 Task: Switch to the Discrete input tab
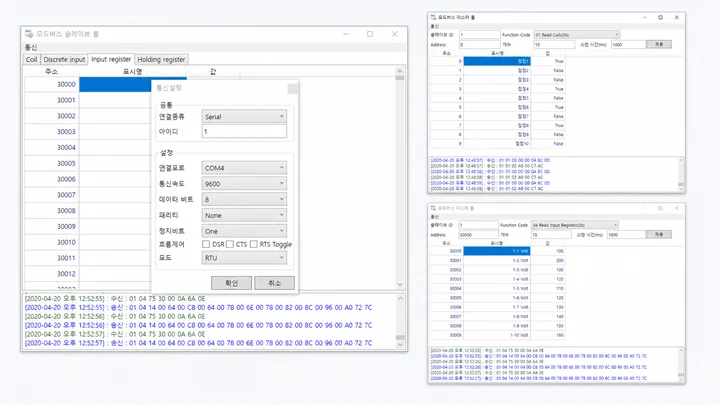tap(64, 60)
